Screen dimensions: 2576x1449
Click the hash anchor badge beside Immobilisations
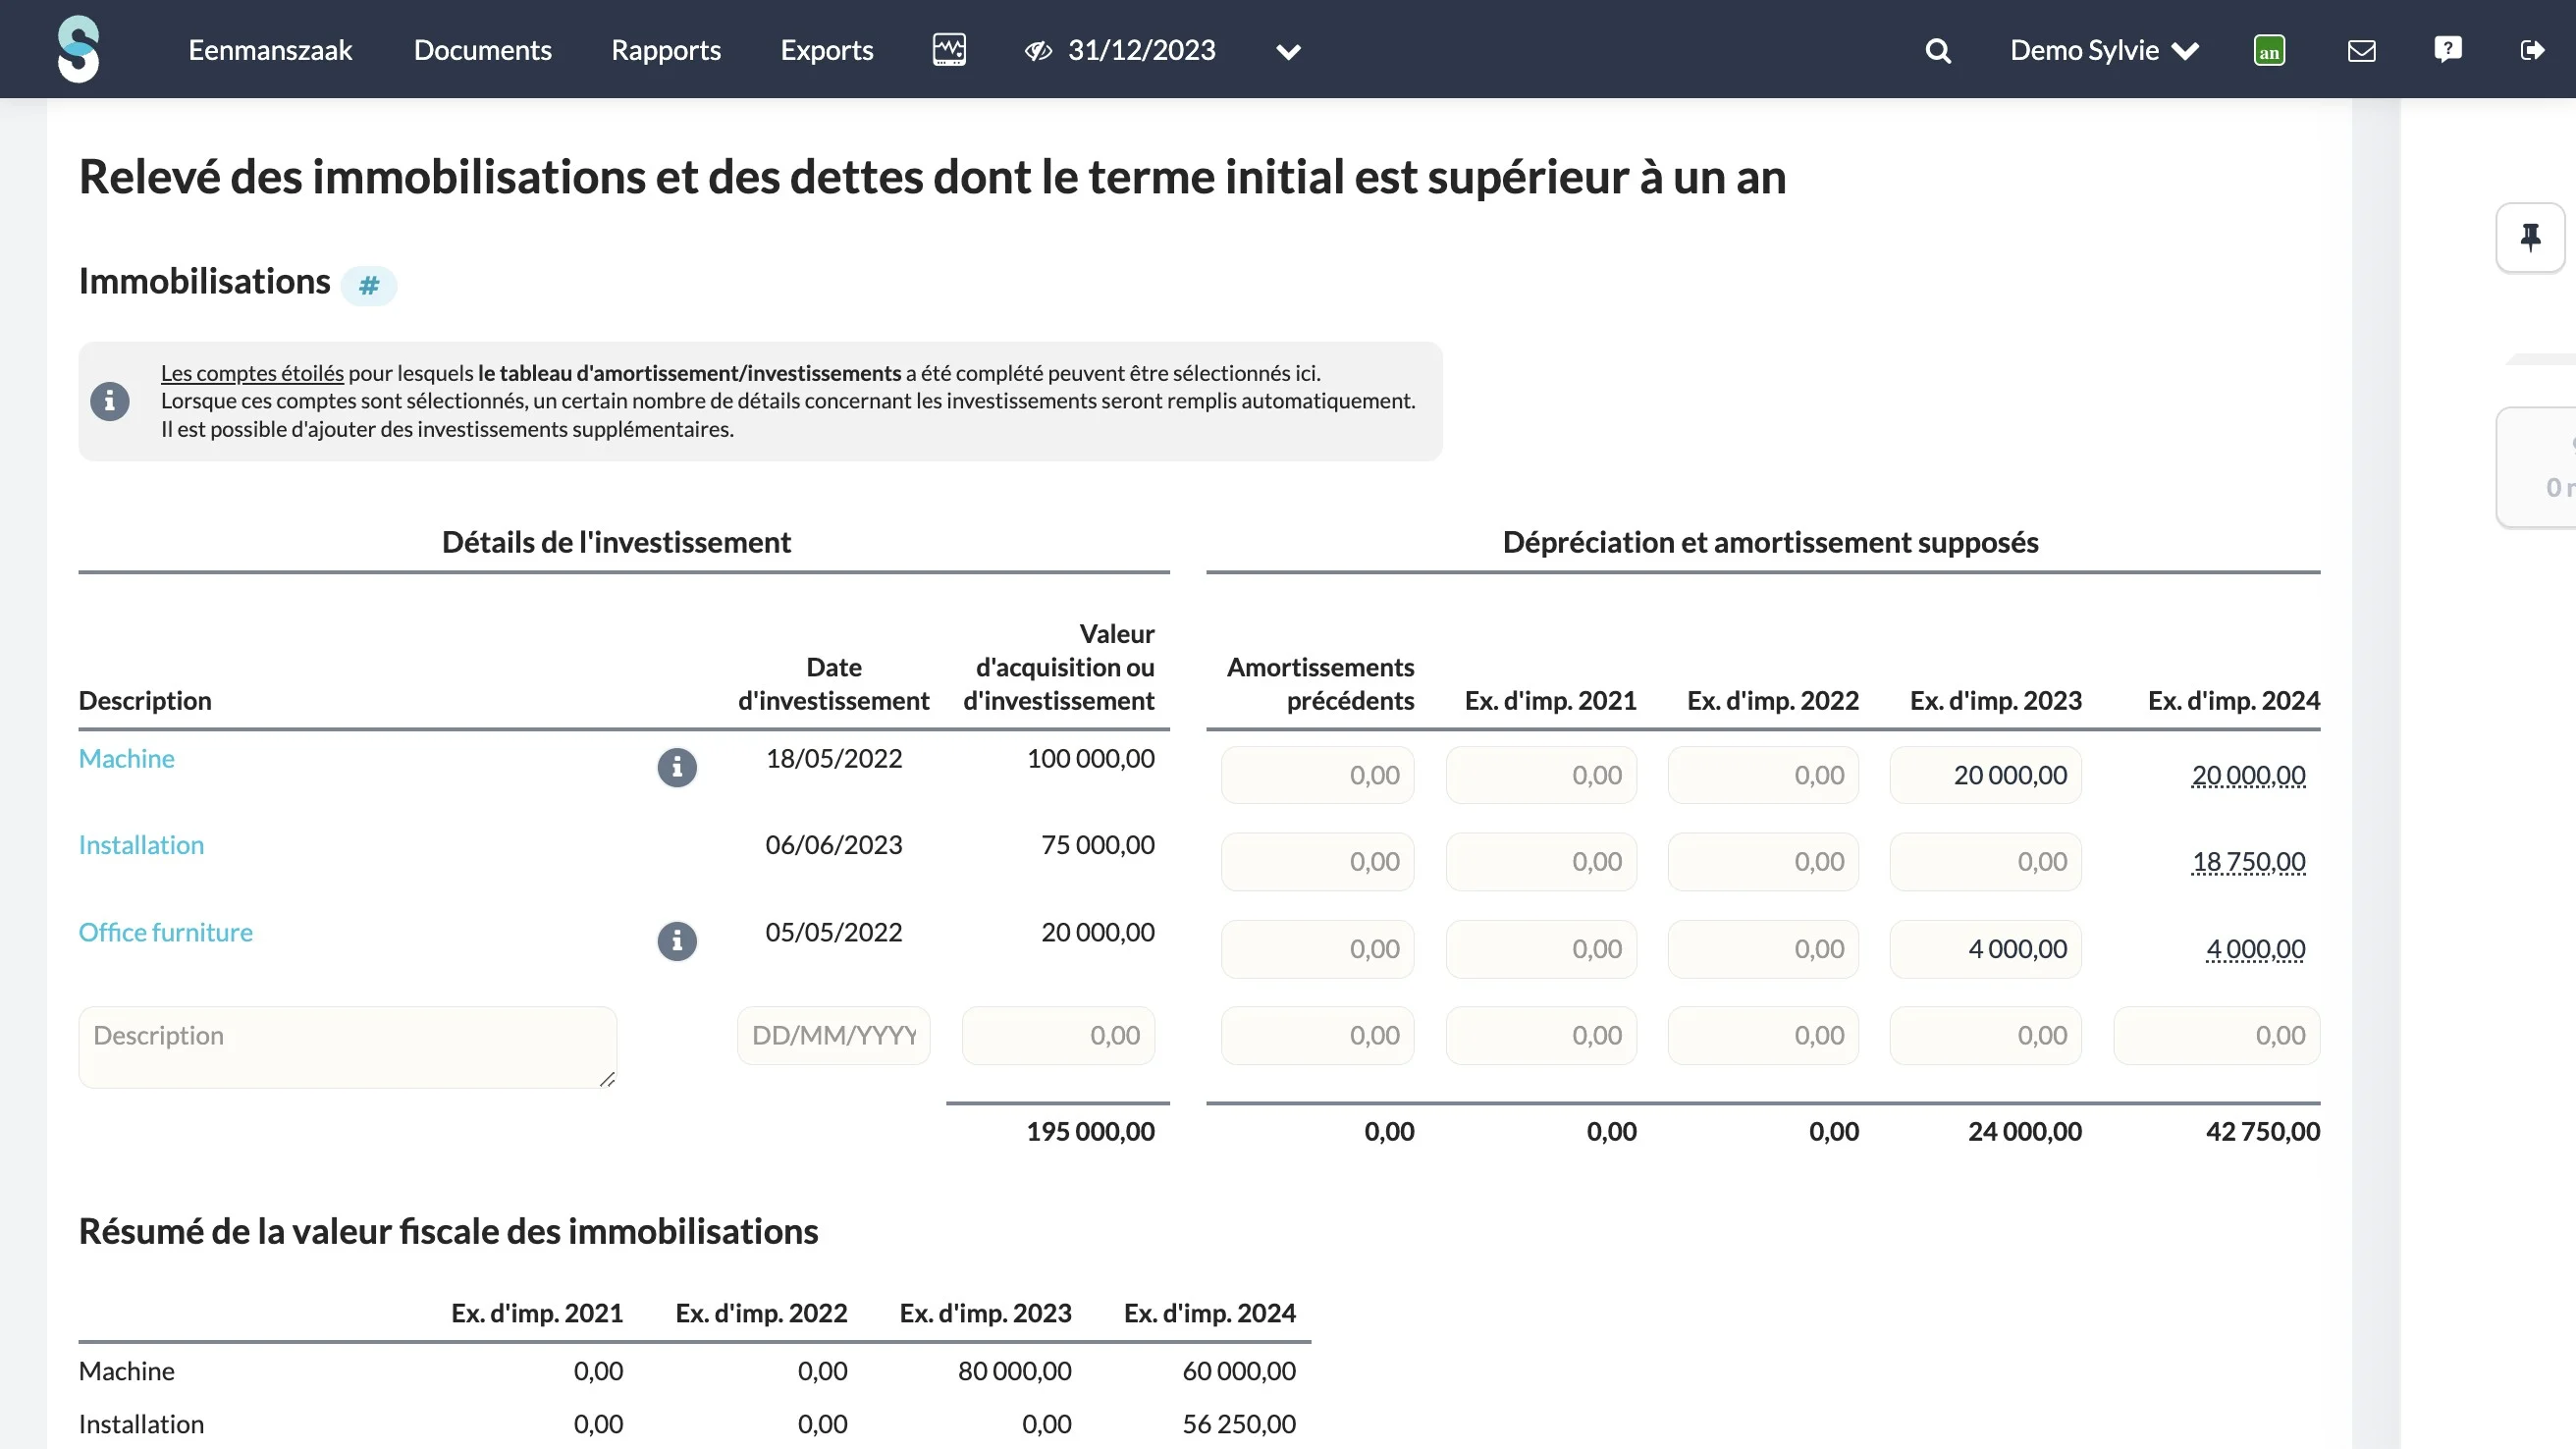[369, 286]
